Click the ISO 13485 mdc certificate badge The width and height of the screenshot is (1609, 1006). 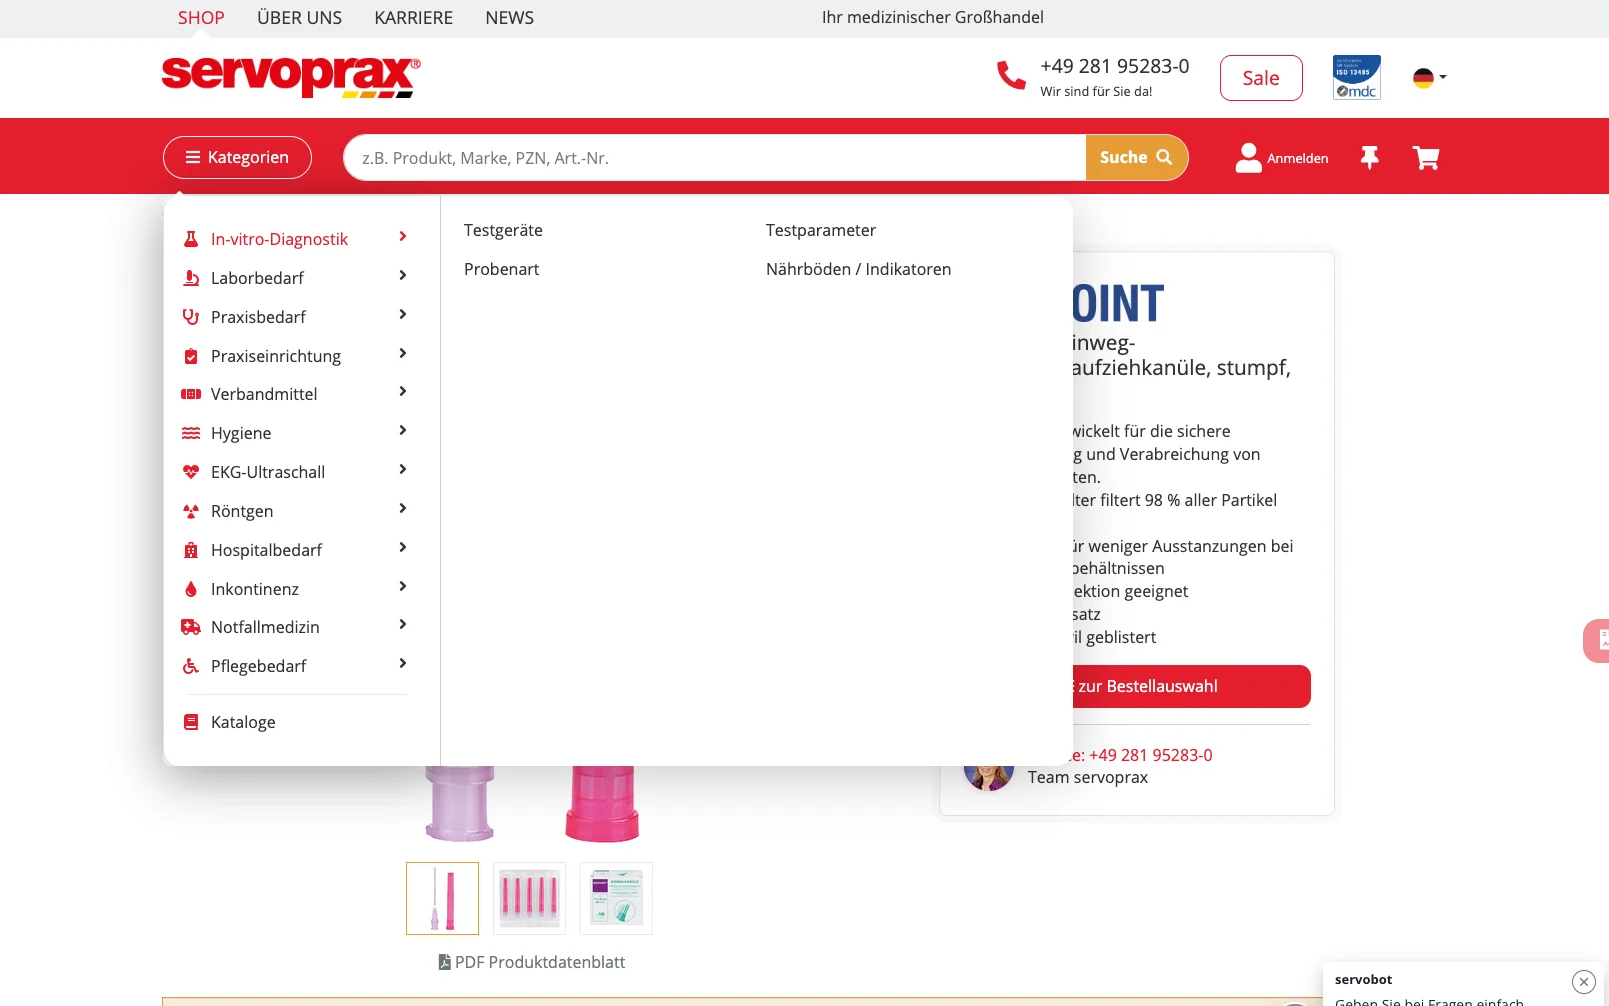click(x=1357, y=77)
